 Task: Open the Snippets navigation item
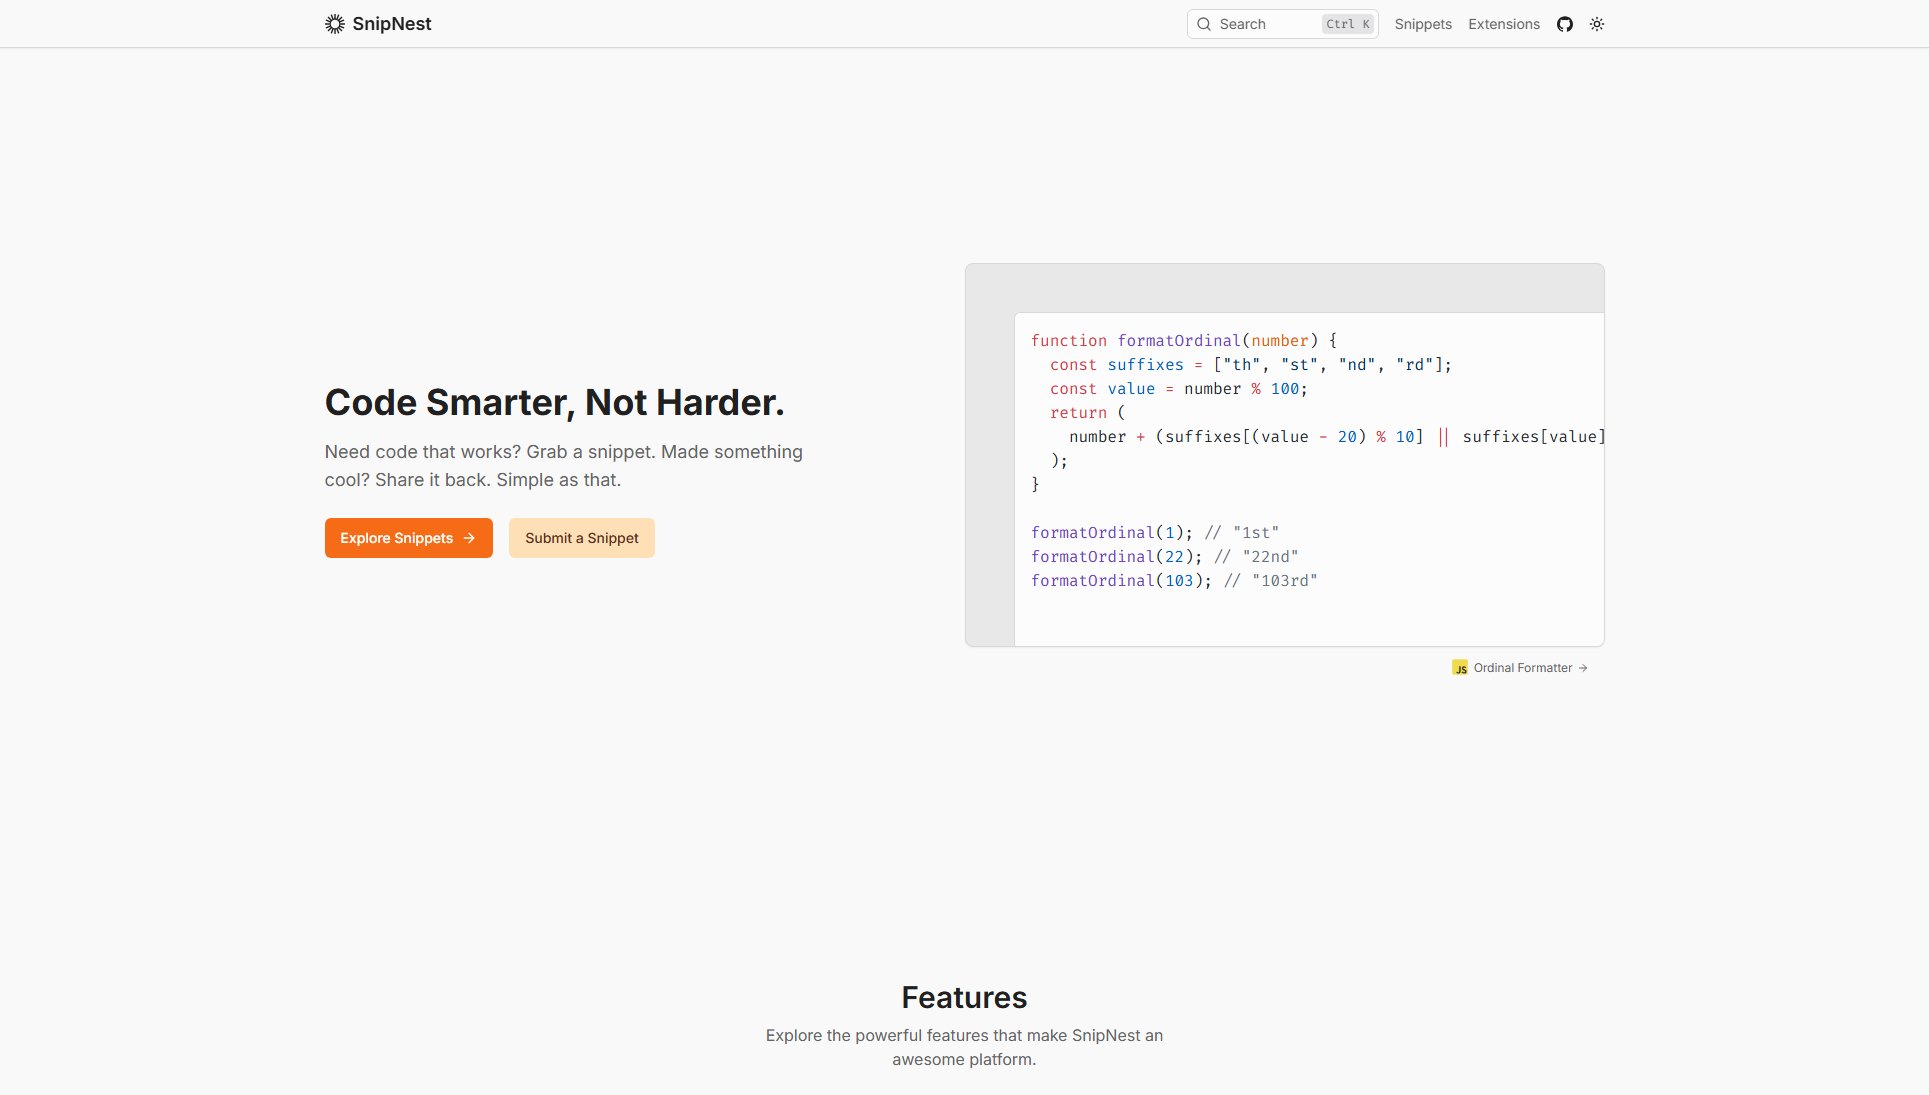coord(1423,24)
